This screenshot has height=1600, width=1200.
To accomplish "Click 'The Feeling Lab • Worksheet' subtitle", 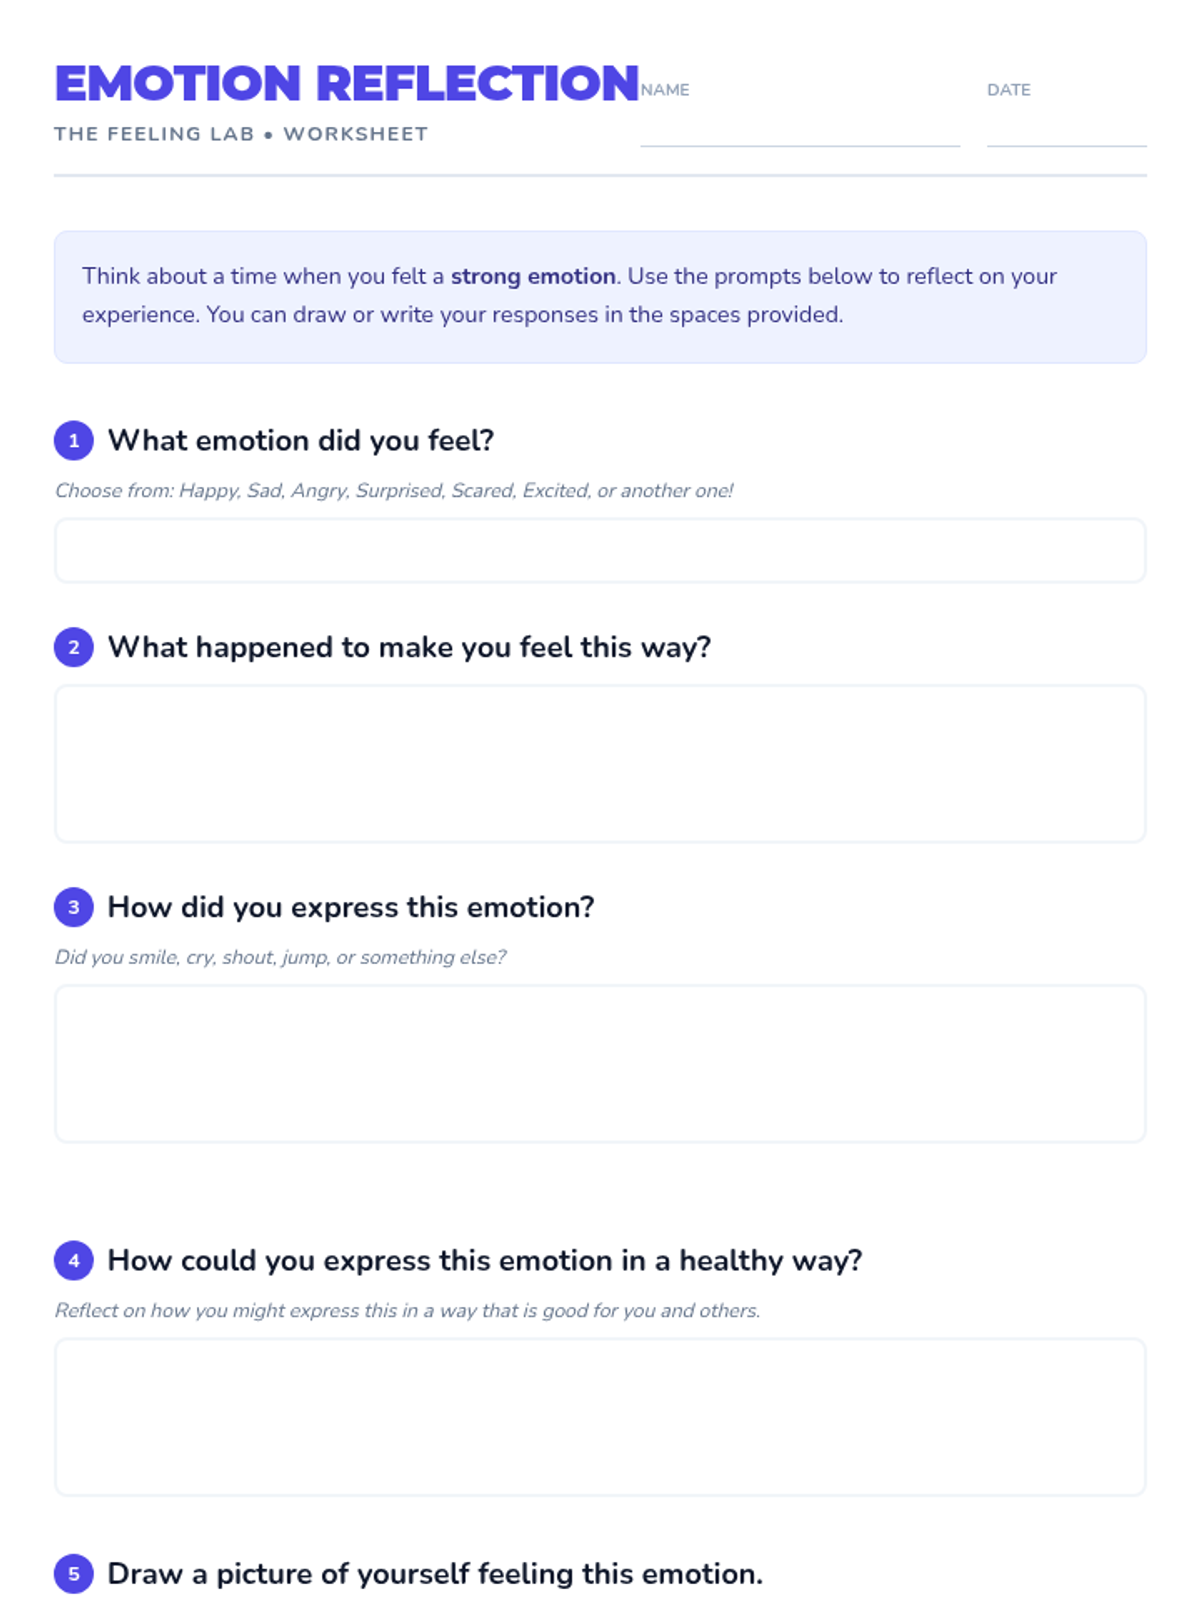I will click(x=241, y=134).
